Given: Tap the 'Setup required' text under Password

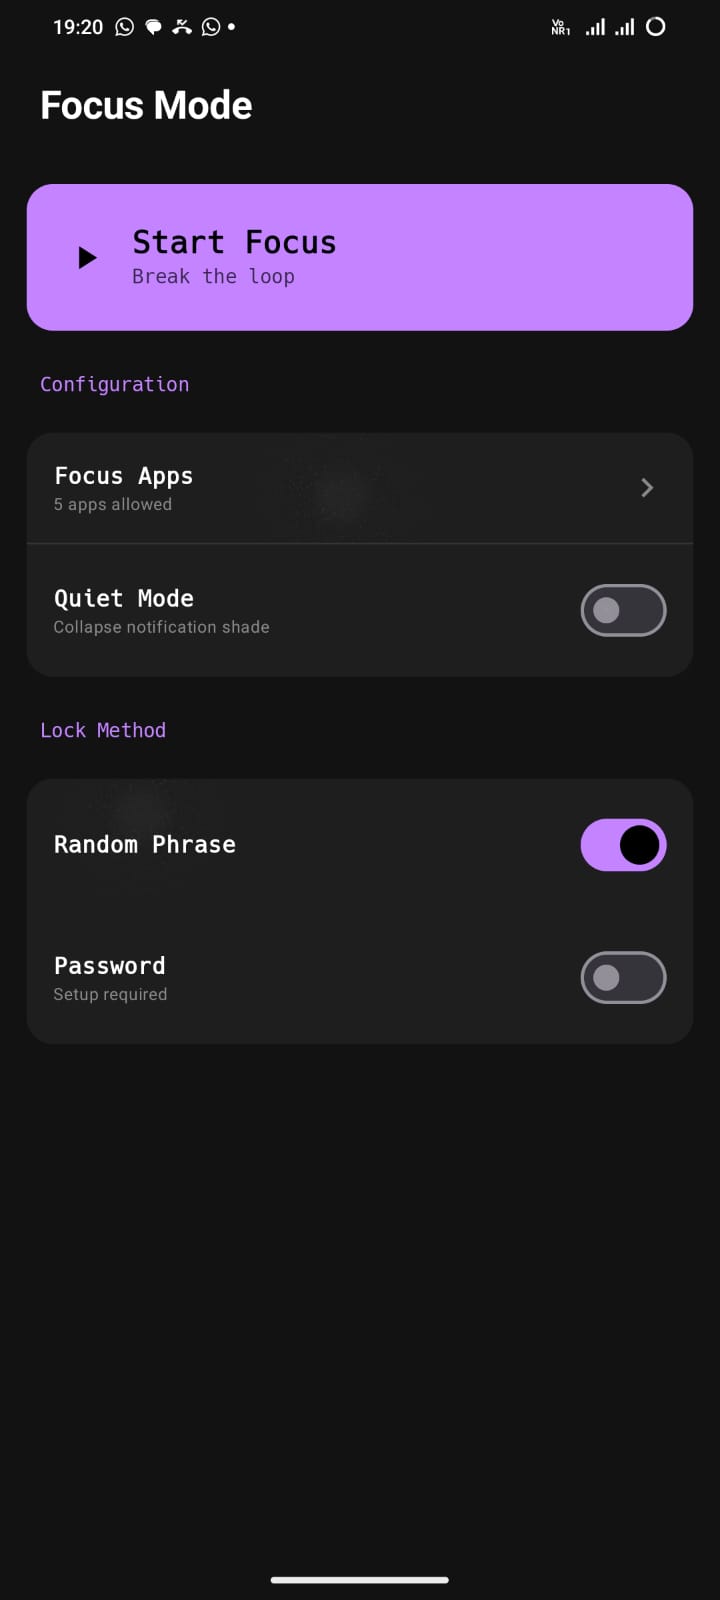Looking at the screenshot, I should (110, 995).
